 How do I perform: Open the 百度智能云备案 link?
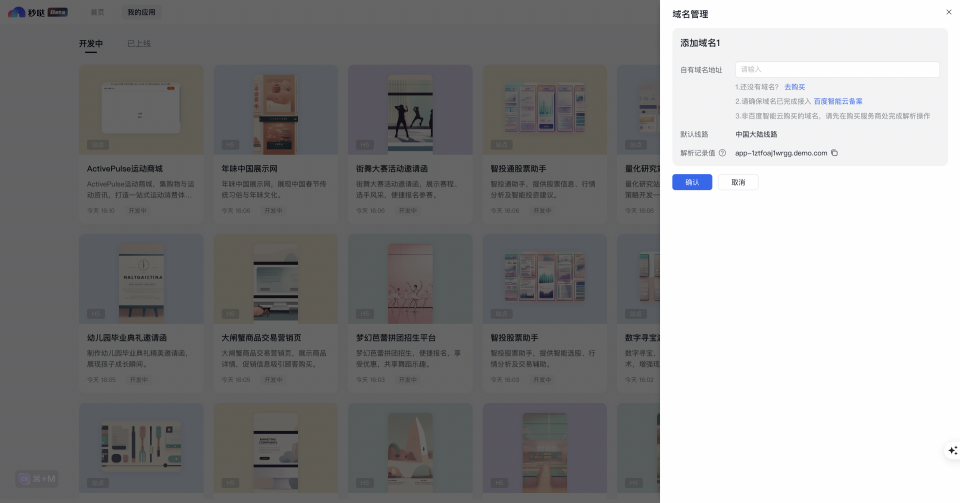[x=838, y=101]
